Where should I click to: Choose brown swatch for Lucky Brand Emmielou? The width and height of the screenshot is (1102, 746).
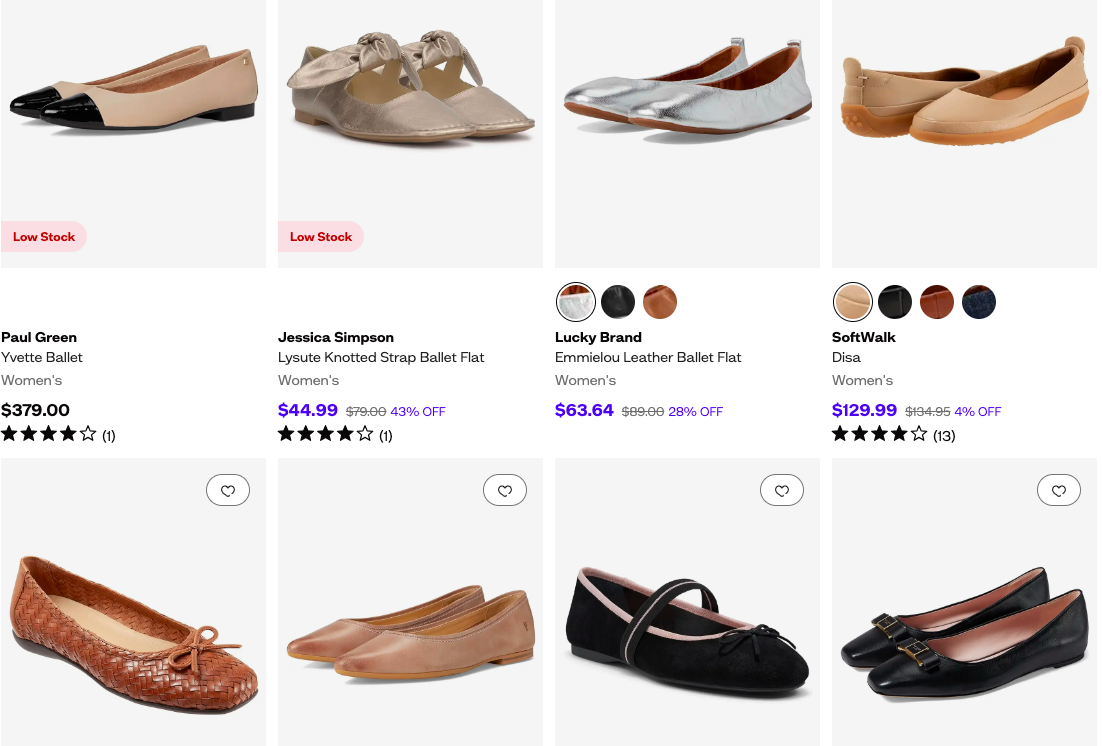(660, 301)
